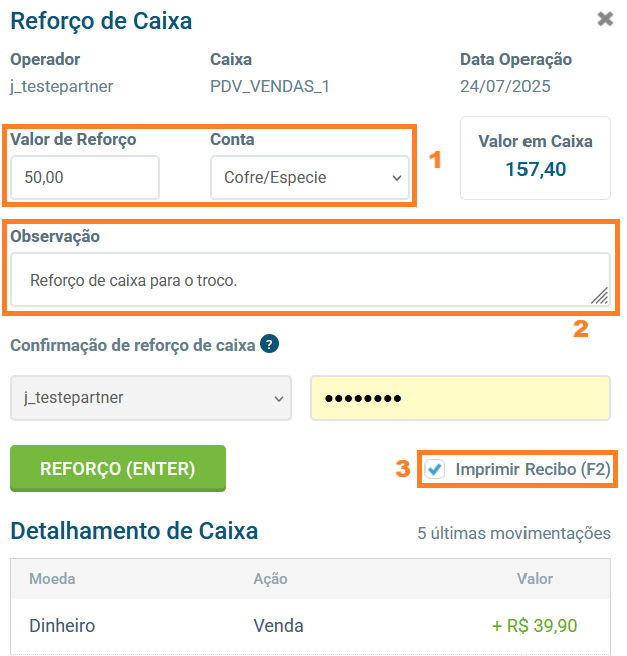Click the Valor em Caixa 157,40 box
Image resolution: width=627 pixels, height=656 pixels.
pyautogui.click(x=535, y=158)
